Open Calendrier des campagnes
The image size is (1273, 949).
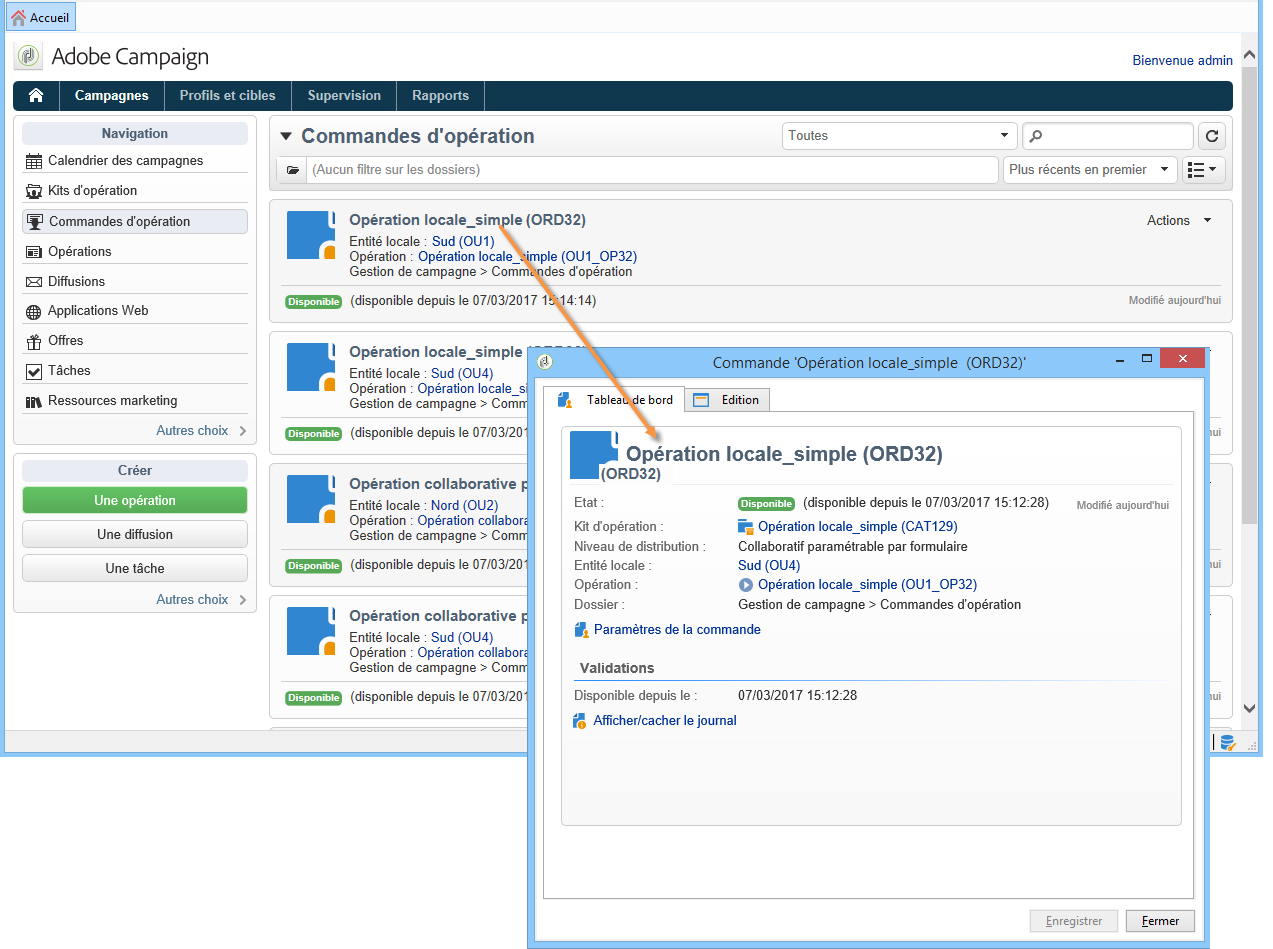tap(125, 161)
